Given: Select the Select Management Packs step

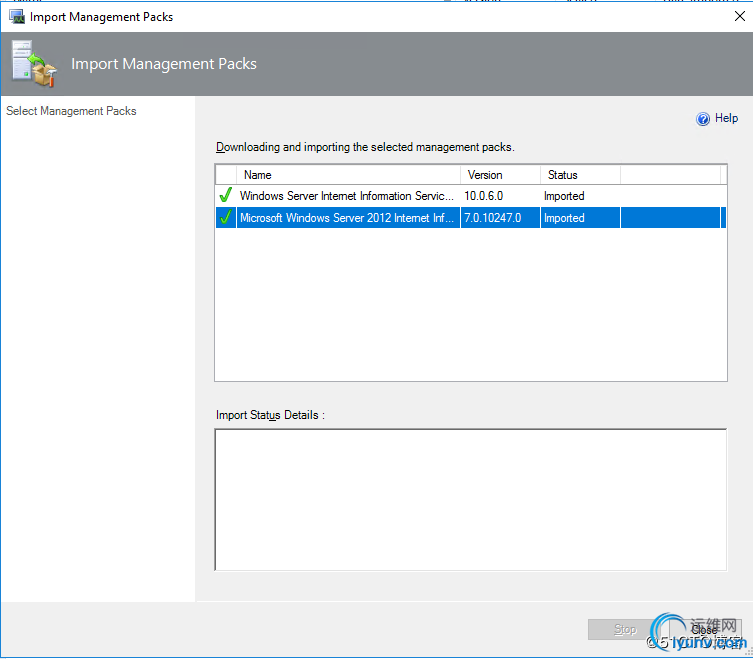Looking at the screenshot, I should point(71,111).
